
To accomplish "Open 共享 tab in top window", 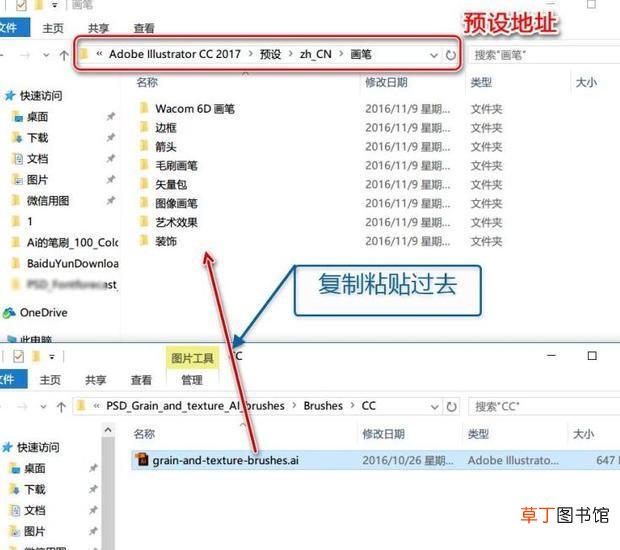I will [98, 28].
